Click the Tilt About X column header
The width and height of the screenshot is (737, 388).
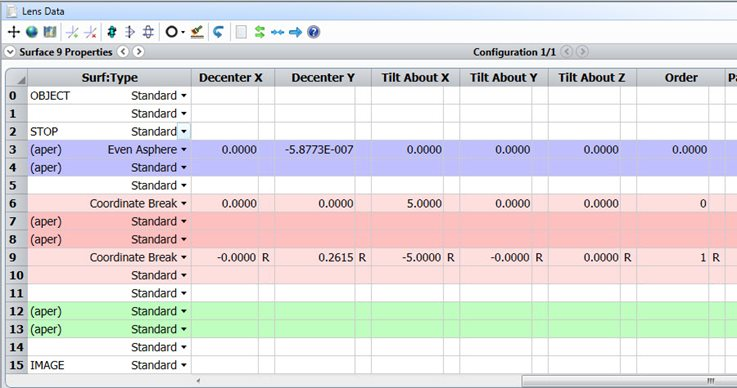(416, 78)
